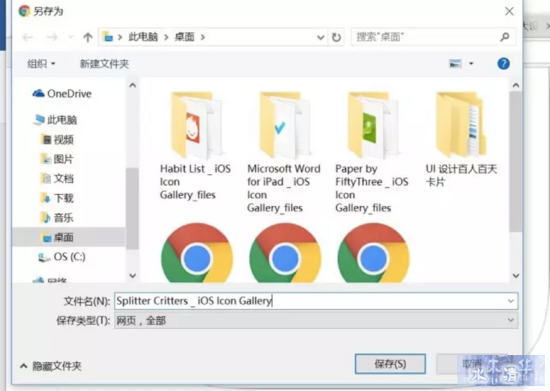Click the refresh icon beside address bar

[336, 37]
